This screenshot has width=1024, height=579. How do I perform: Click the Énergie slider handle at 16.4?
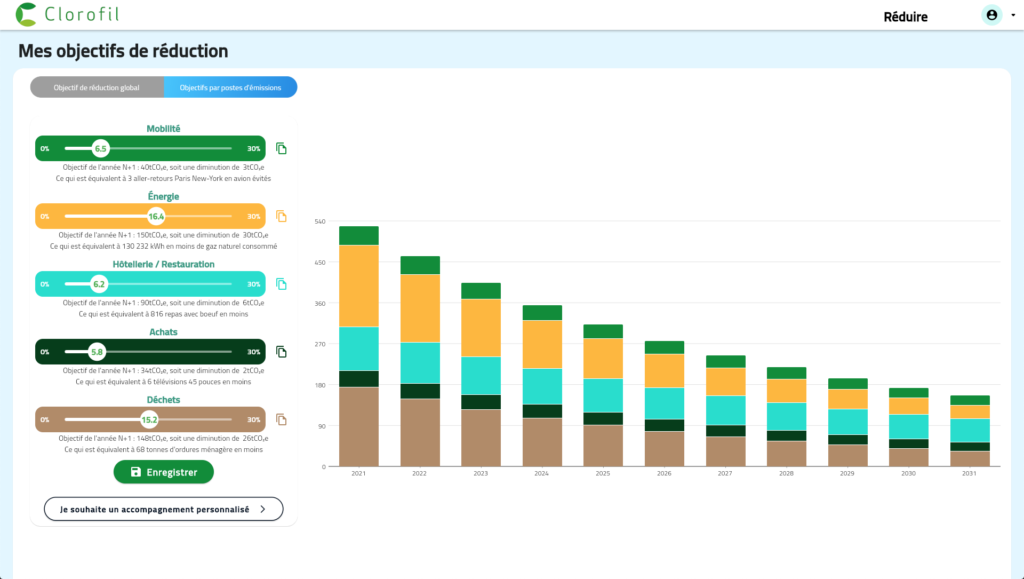point(156,216)
